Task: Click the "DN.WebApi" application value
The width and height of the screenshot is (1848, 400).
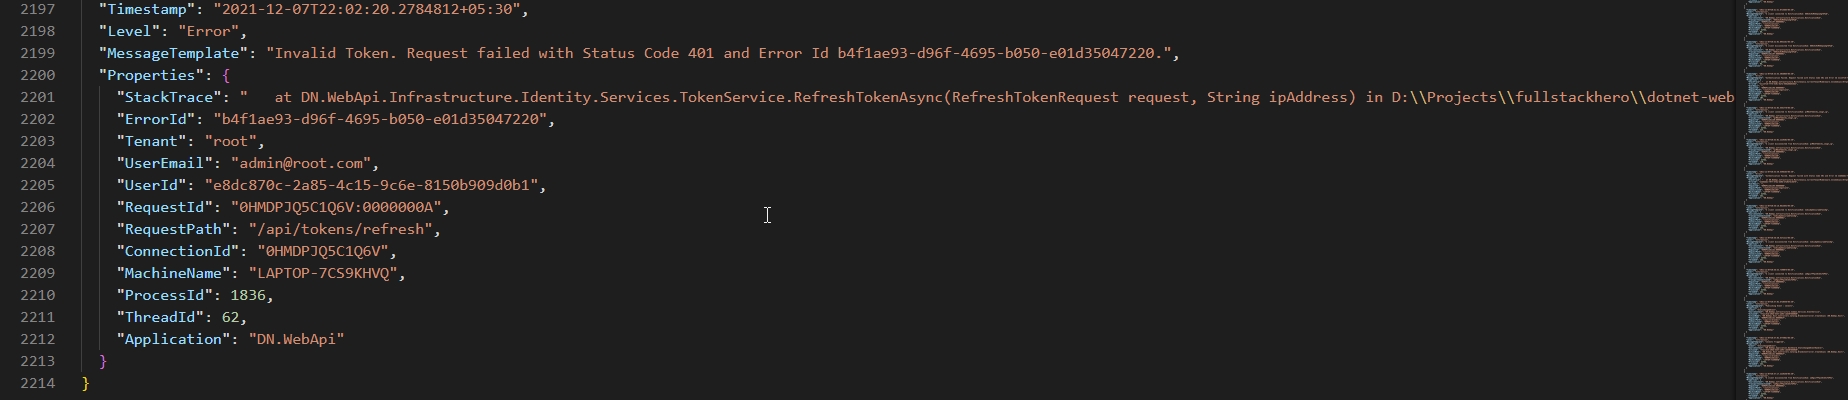Action: click(296, 339)
